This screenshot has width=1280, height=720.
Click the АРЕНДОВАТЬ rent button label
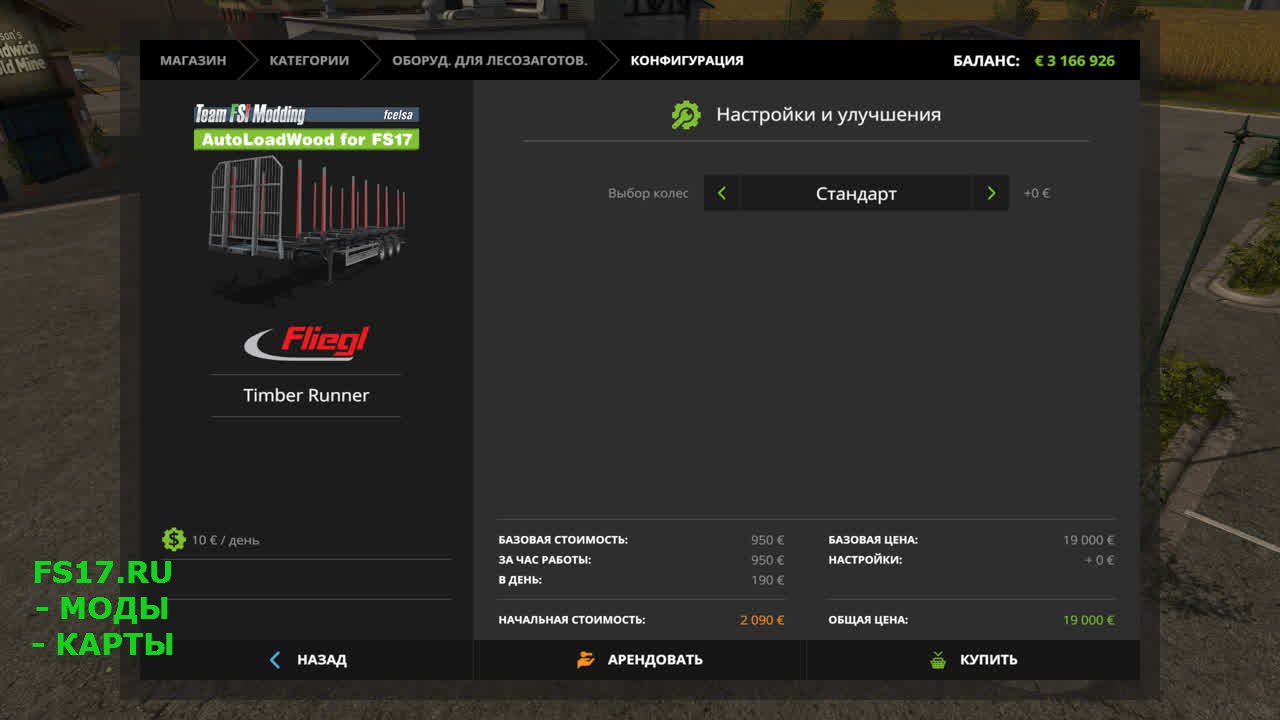coord(655,660)
